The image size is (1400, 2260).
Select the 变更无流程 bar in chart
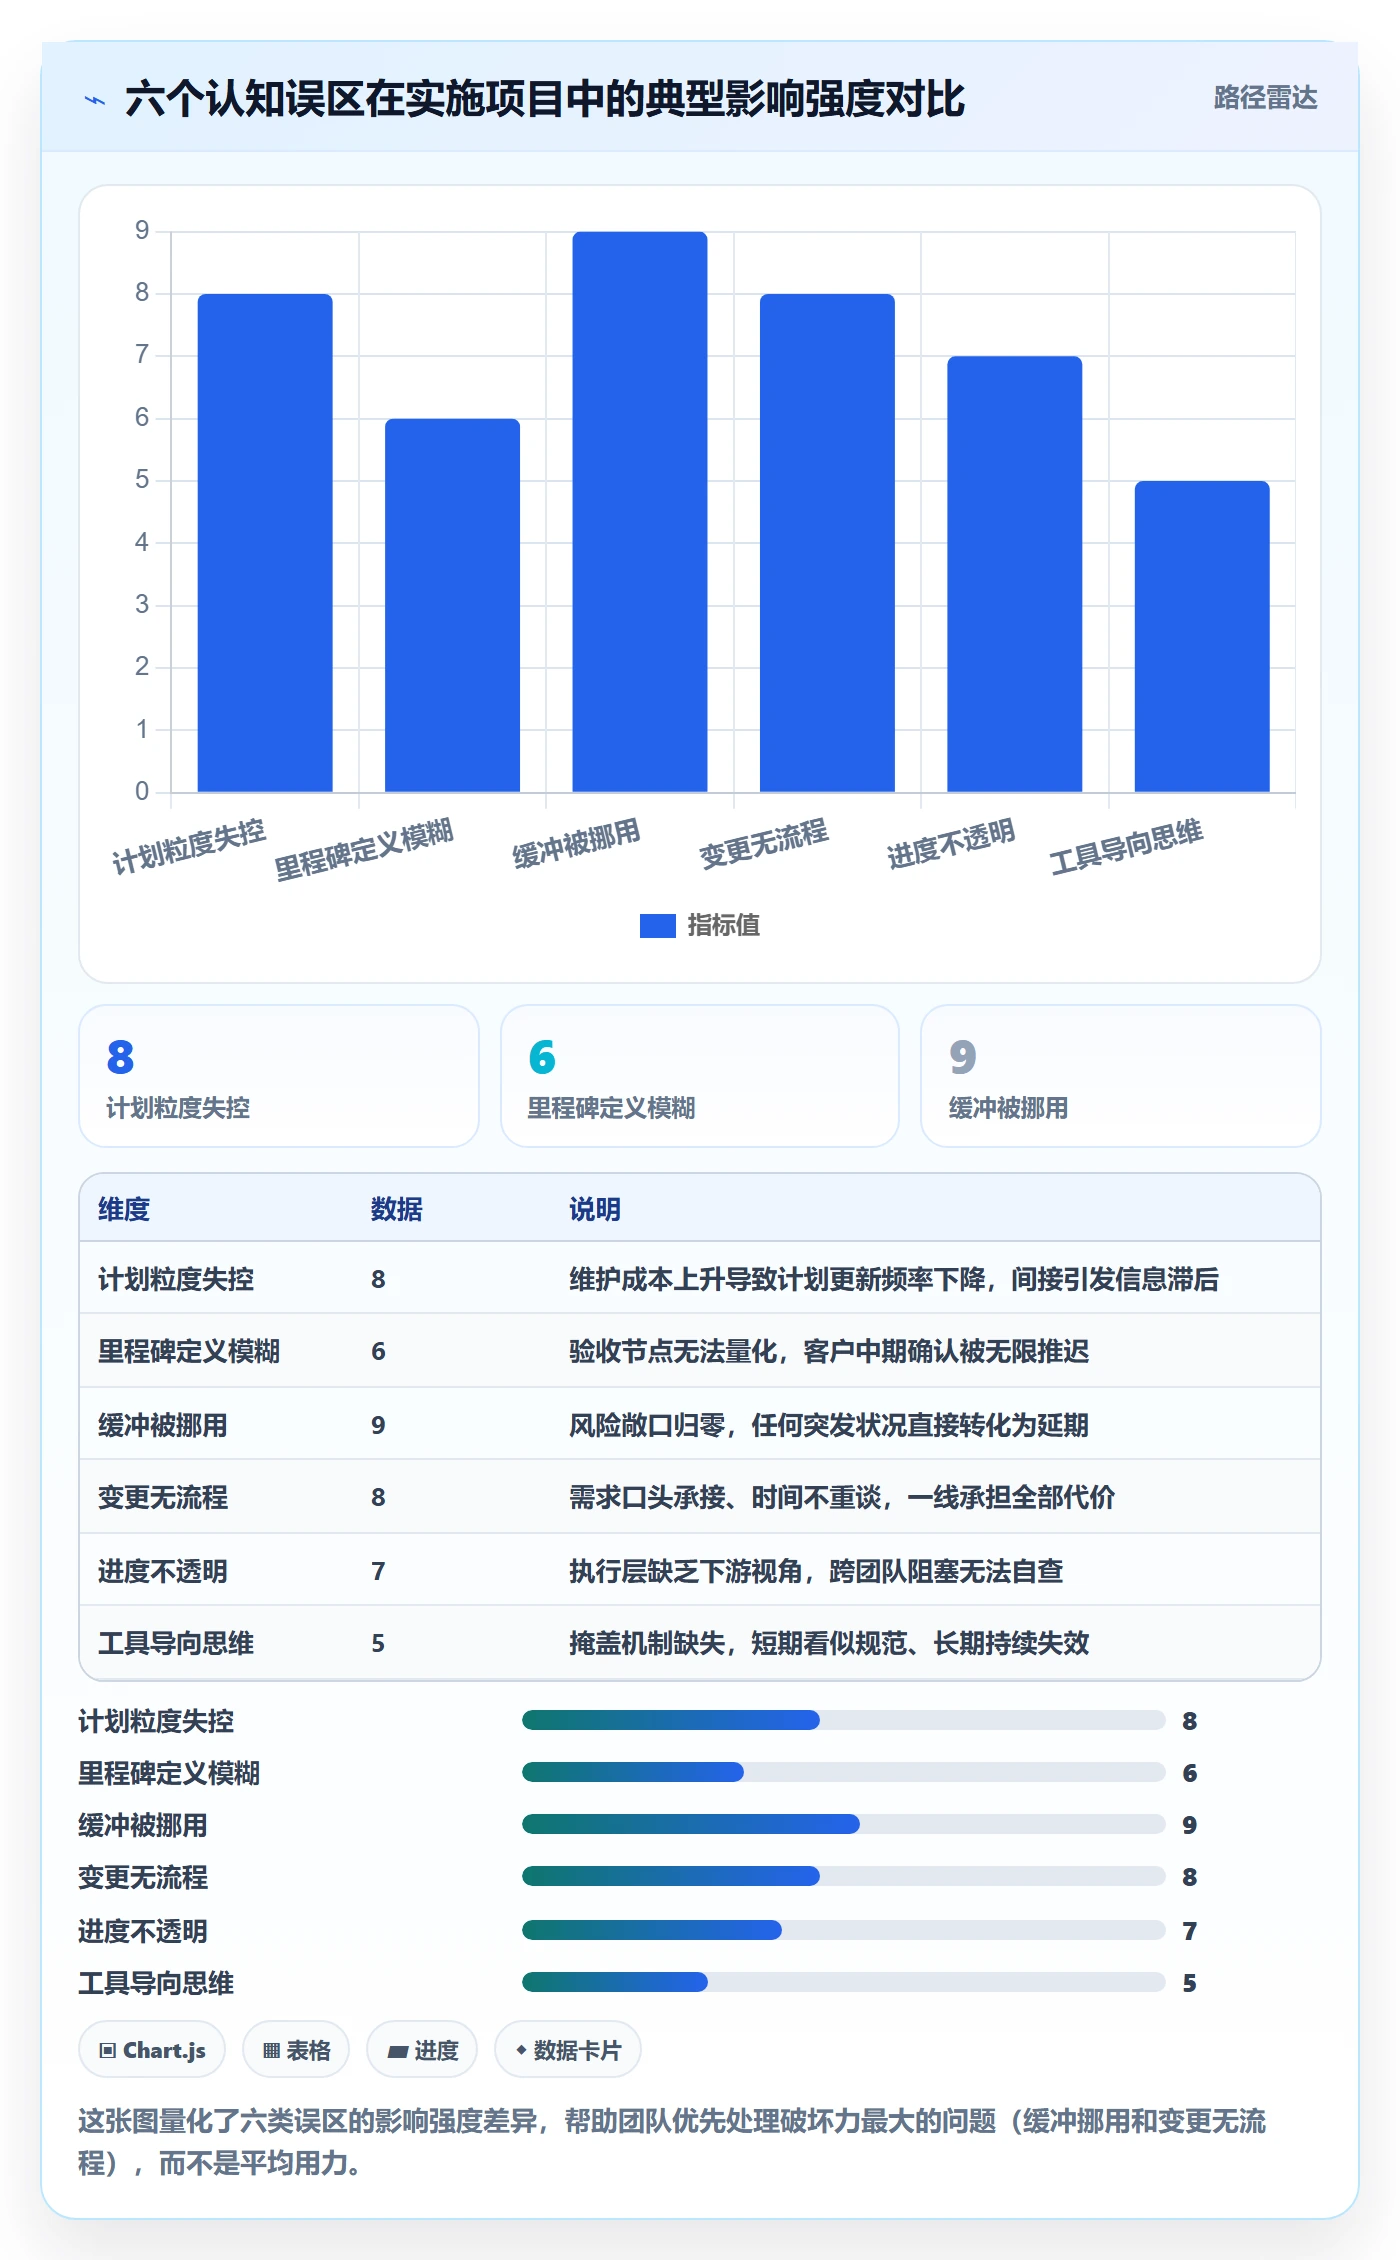[x=827, y=543]
